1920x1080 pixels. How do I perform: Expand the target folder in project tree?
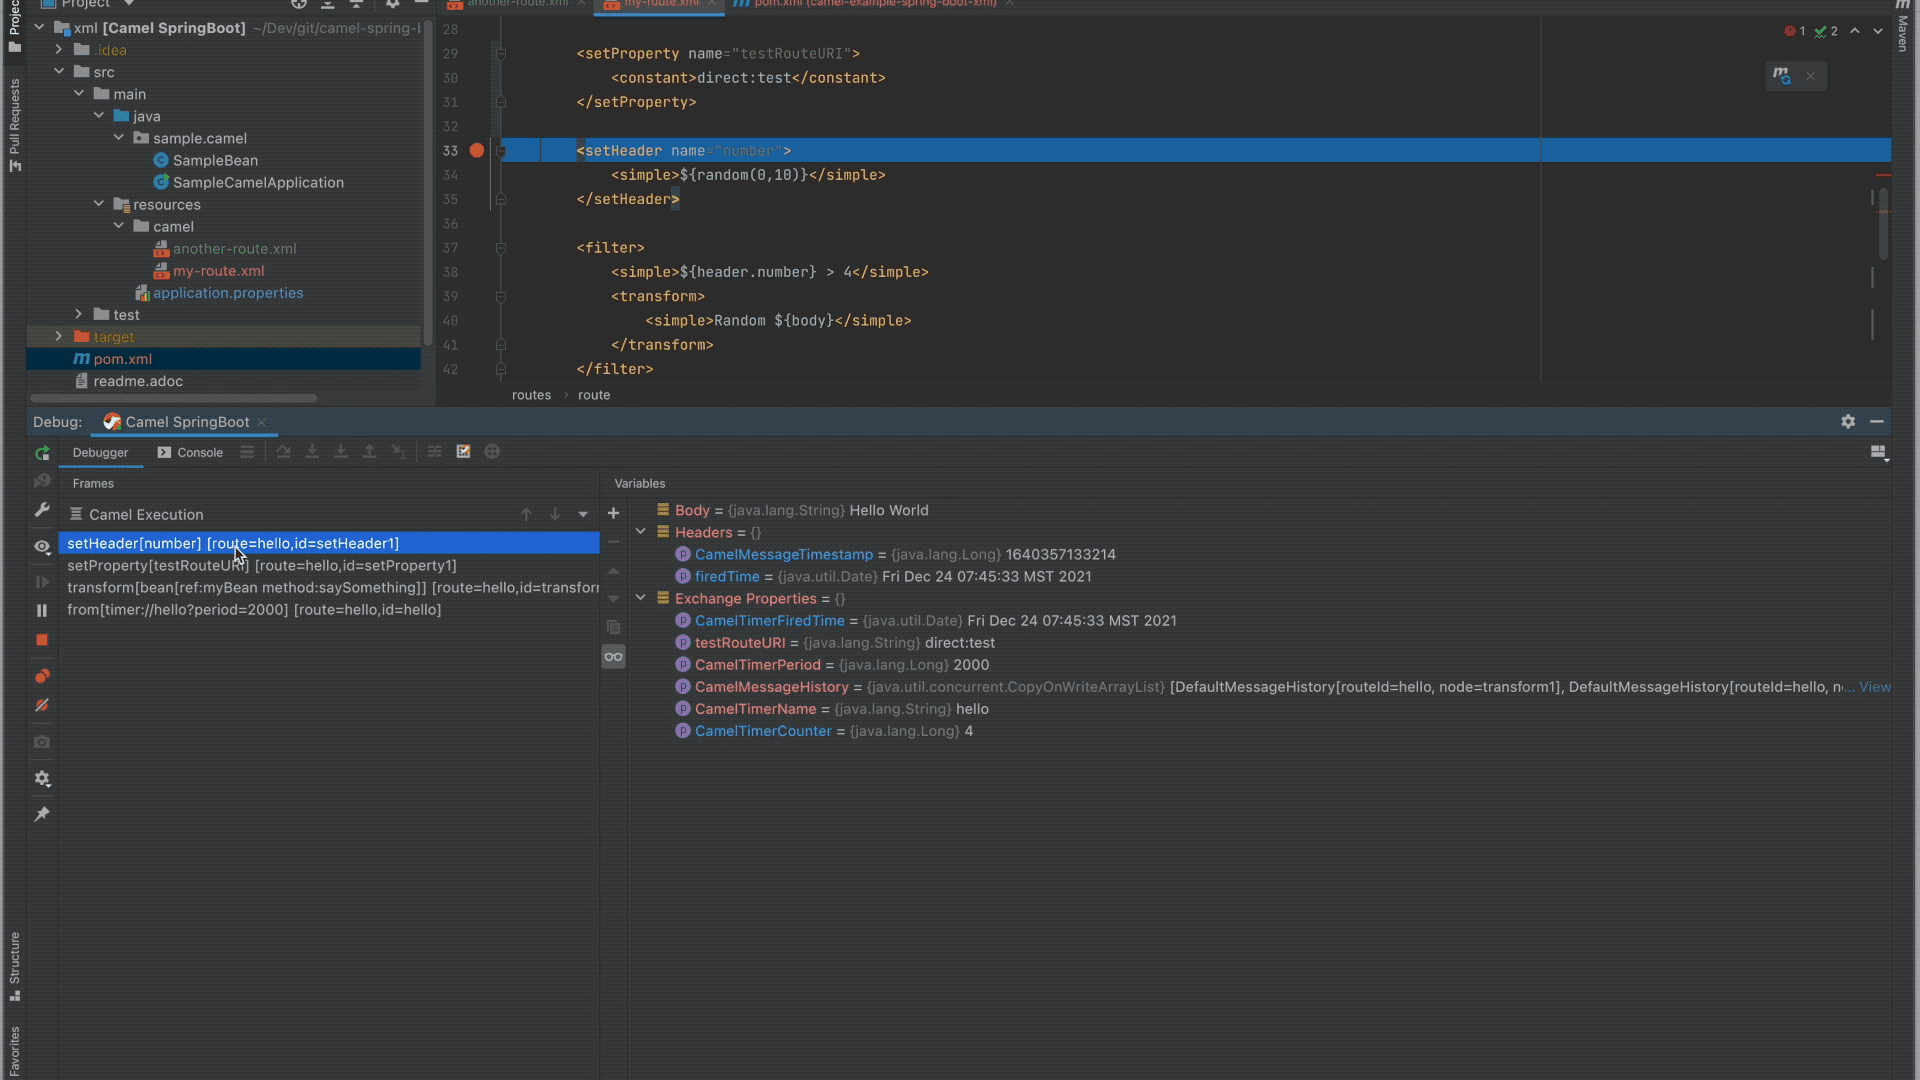(58, 337)
